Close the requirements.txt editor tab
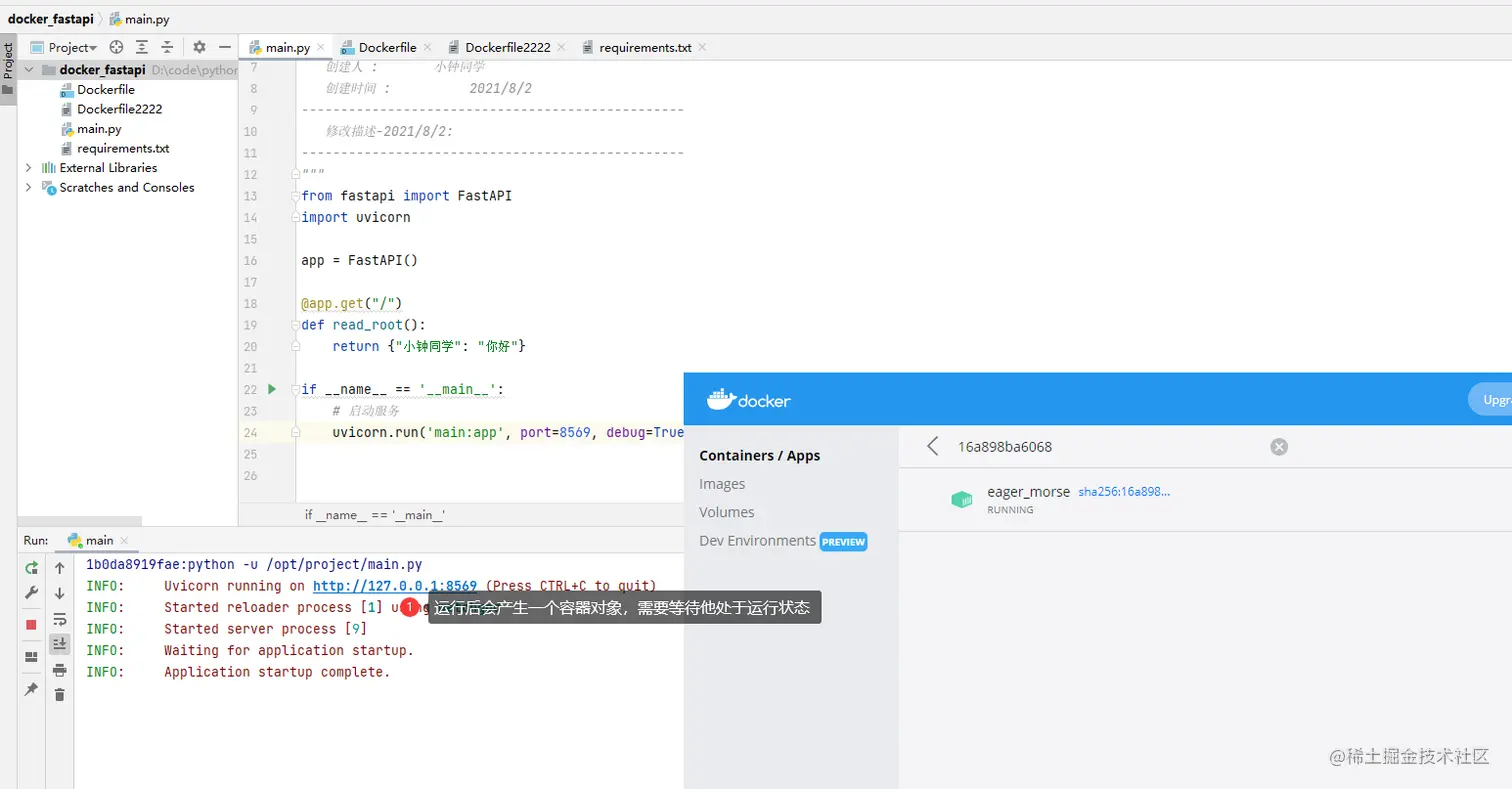Image resolution: width=1512 pixels, height=789 pixels. [x=702, y=47]
